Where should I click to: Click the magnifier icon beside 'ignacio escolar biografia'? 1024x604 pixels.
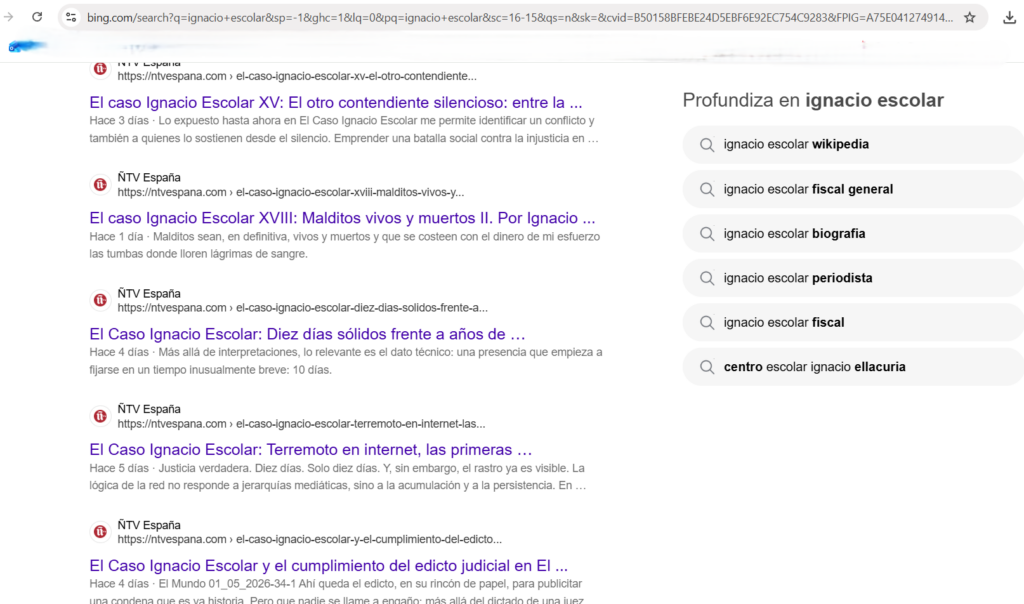click(x=707, y=234)
